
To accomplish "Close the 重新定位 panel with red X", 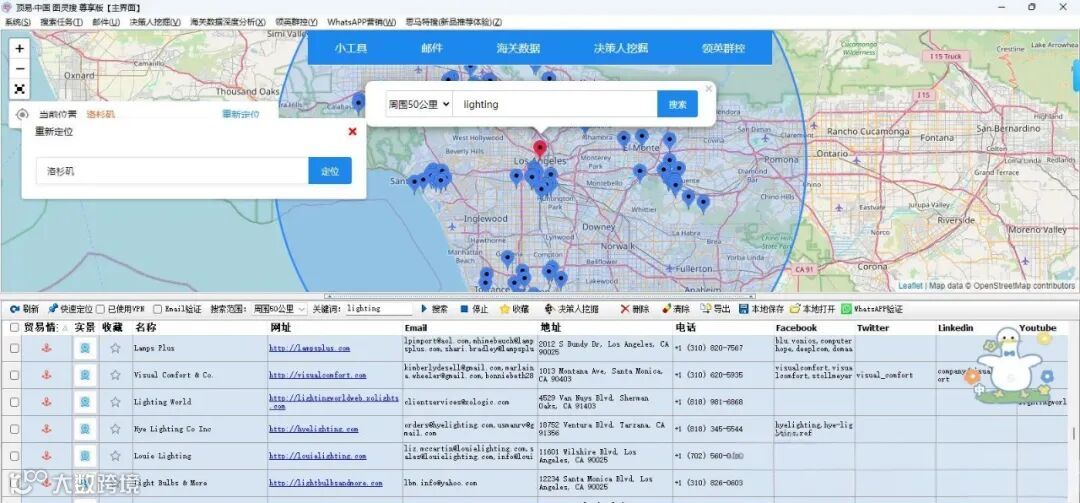I will click(x=353, y=131).
